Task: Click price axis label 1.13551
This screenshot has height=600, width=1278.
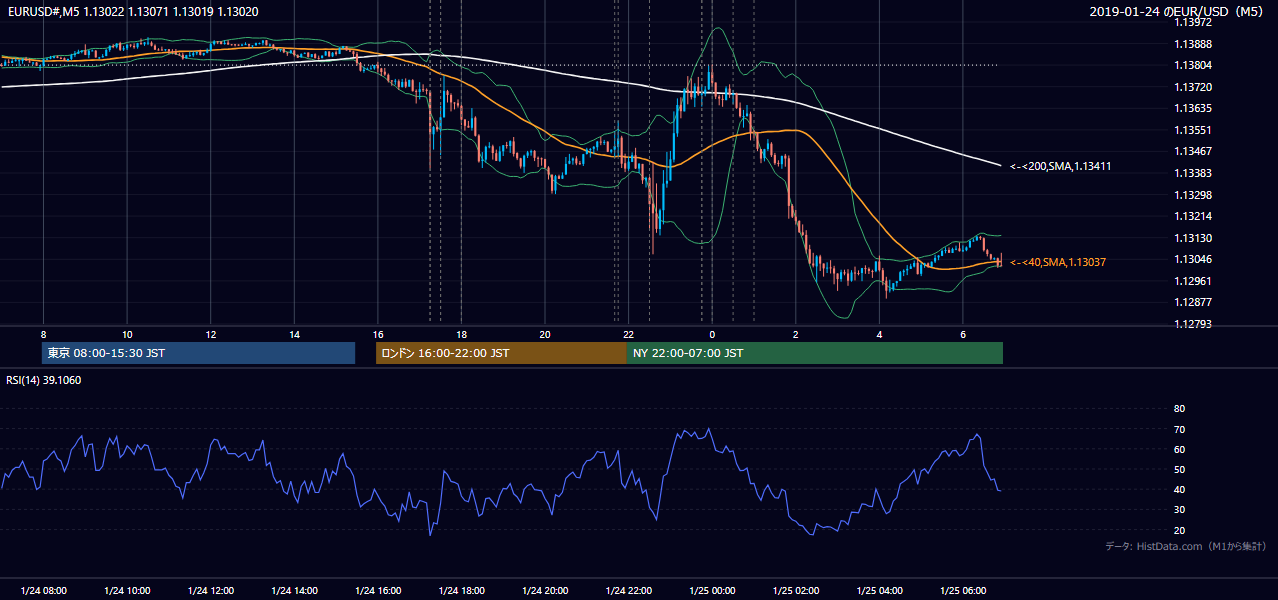Action: point(1193,130)
